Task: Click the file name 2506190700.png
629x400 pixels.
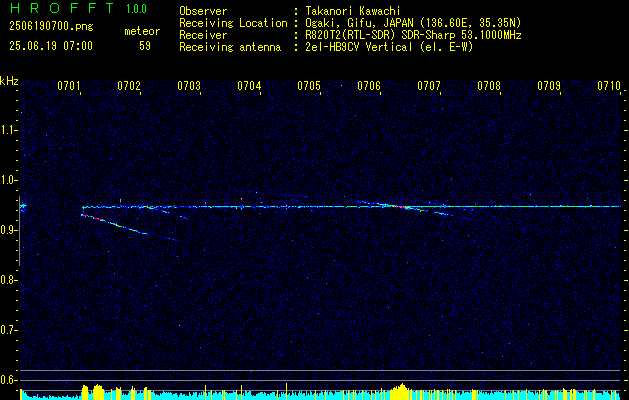Action: pyautogui.click(x=51, y=26)
